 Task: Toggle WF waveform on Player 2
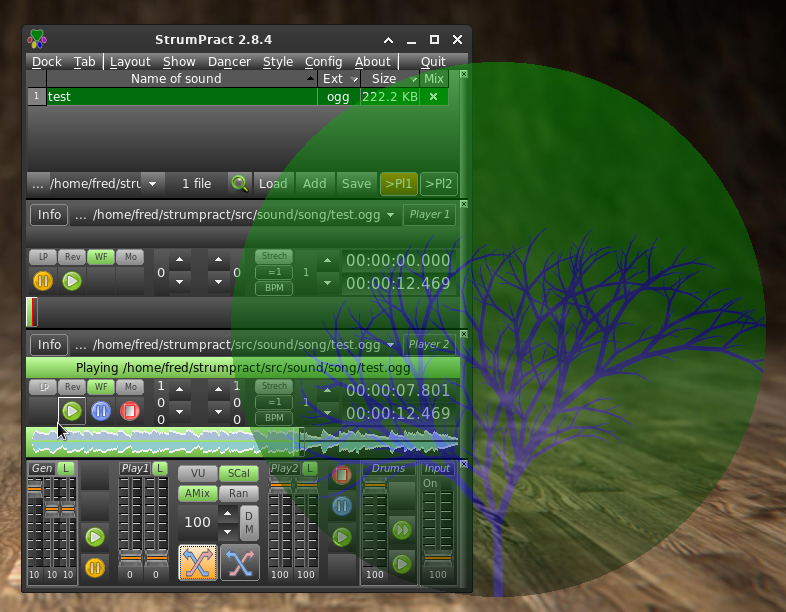coord(101,387)
